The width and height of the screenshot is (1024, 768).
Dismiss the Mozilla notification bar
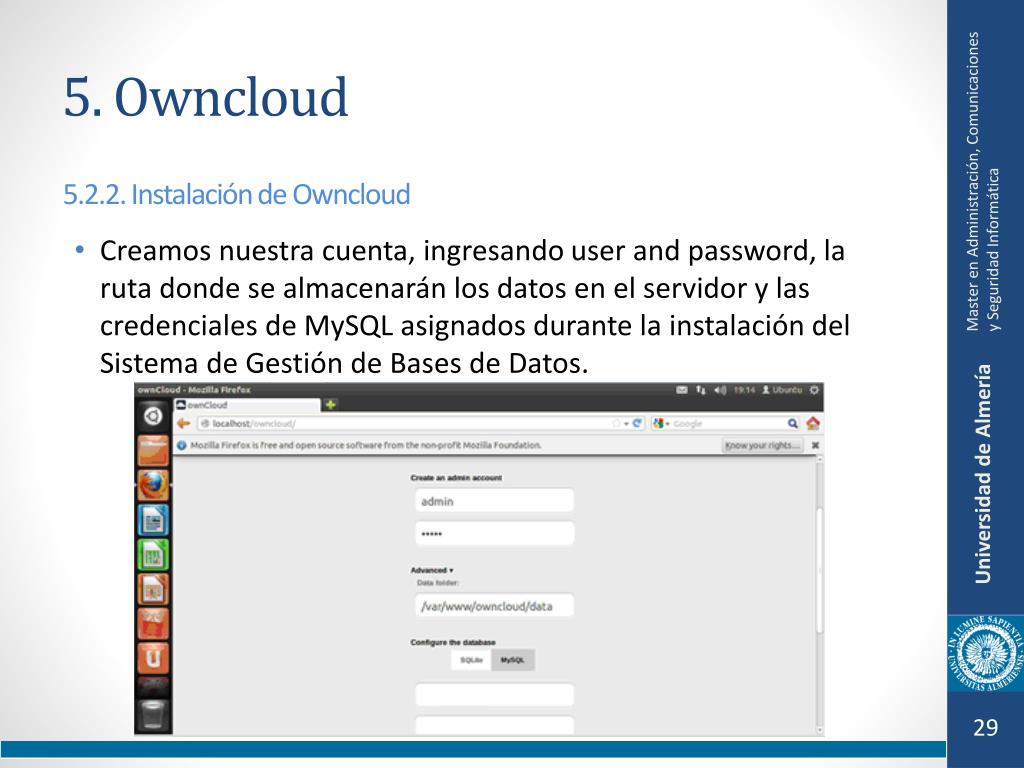(815, 445)
